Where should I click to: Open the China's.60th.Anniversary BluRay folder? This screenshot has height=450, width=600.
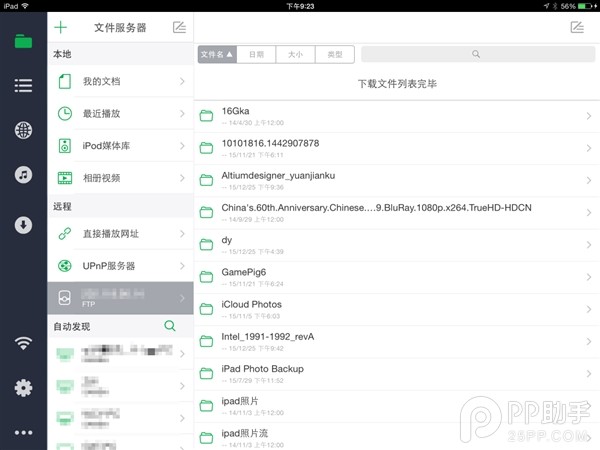point(397,213)
